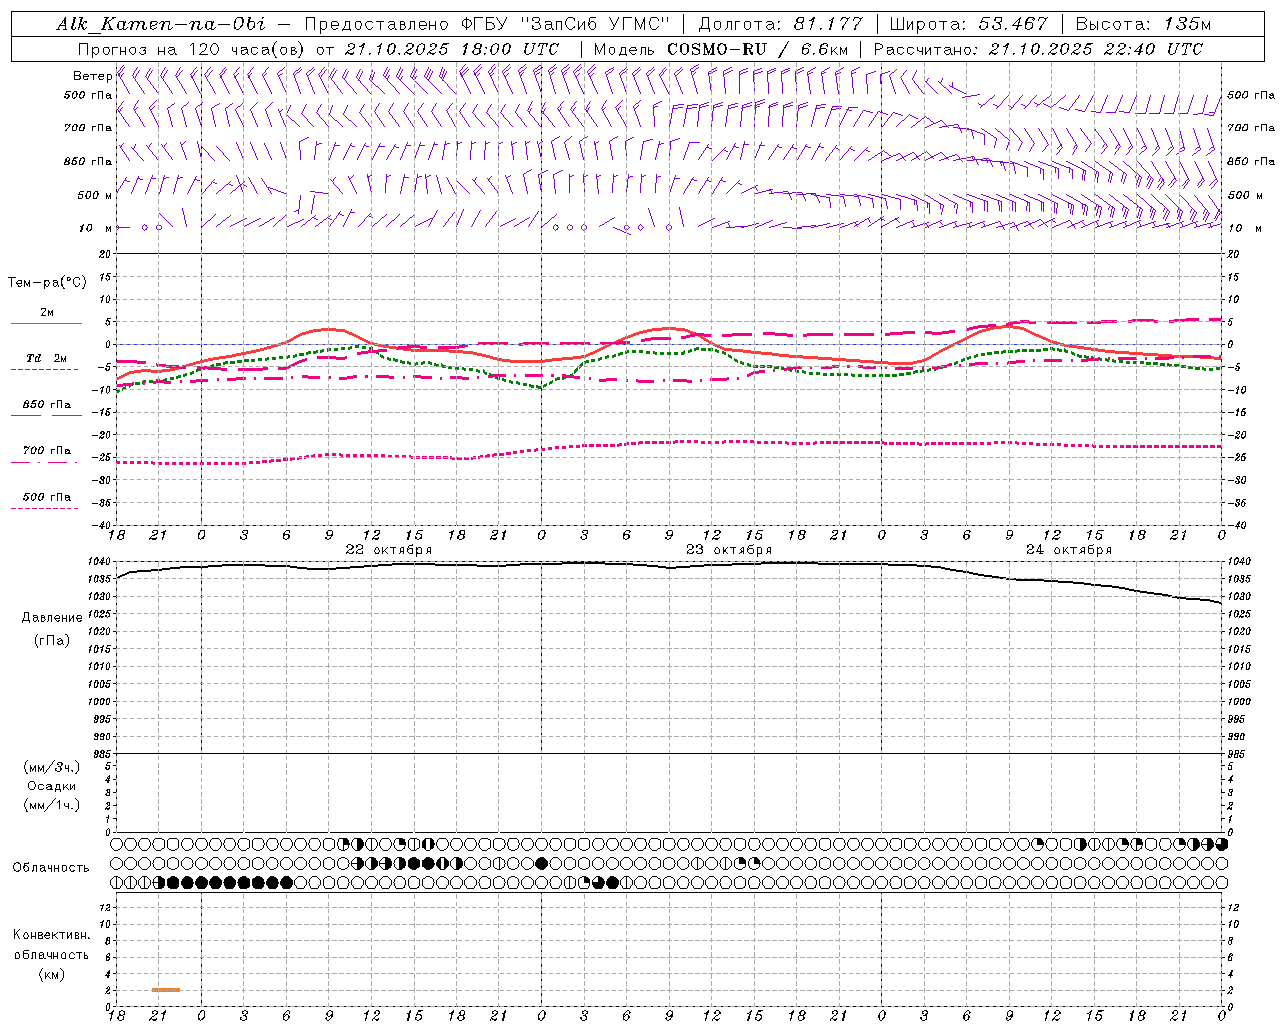Select the latitude value 53.467
This screenshot has width=1280, height=1024.
pyautogui.click(x=1013, y=25)
